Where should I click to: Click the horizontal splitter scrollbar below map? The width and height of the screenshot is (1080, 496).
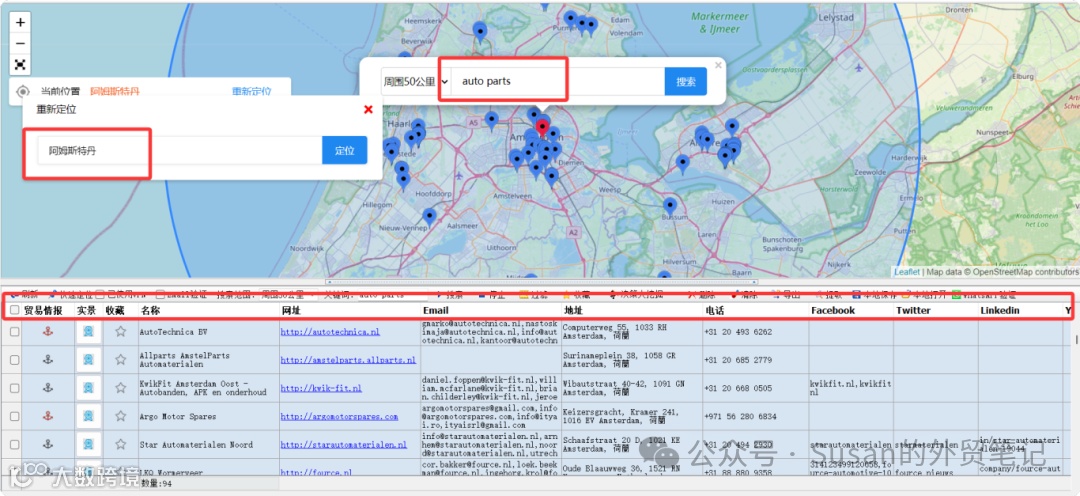(x=541, y=282)
